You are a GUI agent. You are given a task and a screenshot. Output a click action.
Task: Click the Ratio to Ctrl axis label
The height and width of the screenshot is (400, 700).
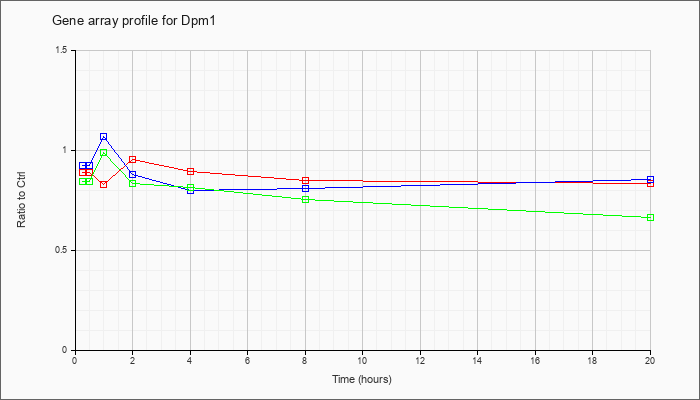21,200
